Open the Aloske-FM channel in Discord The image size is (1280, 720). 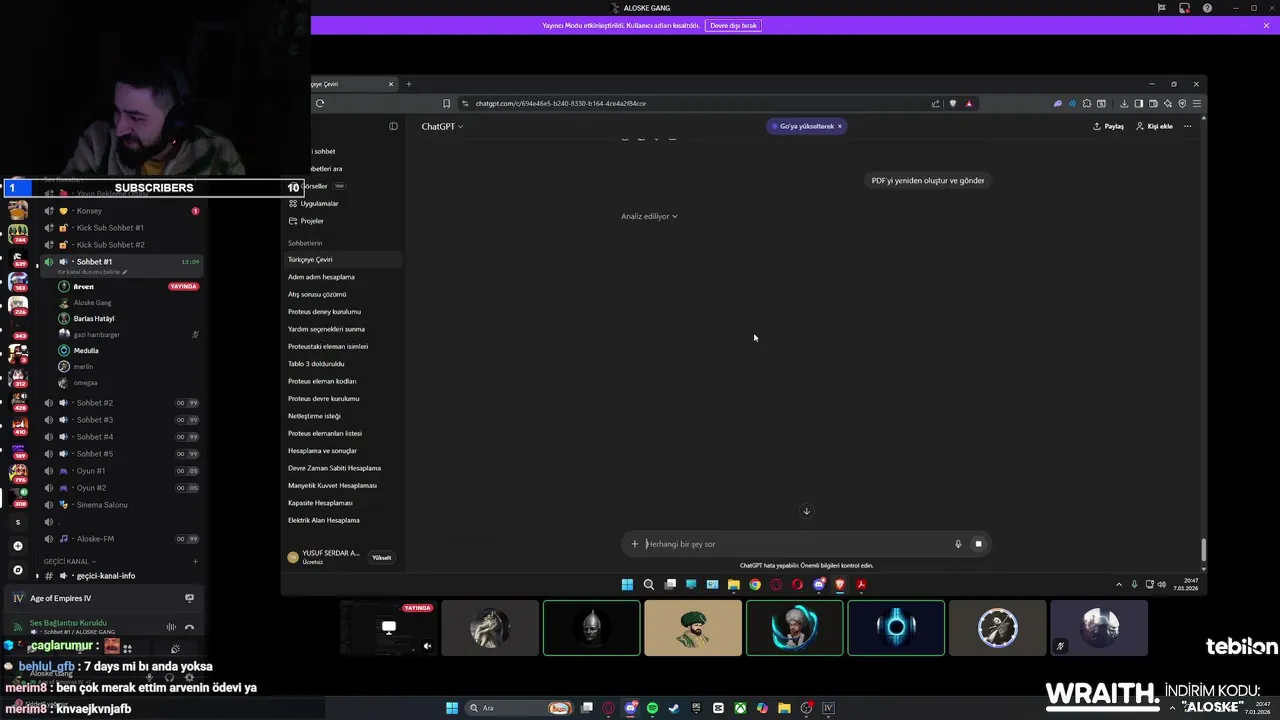(120, 539)
